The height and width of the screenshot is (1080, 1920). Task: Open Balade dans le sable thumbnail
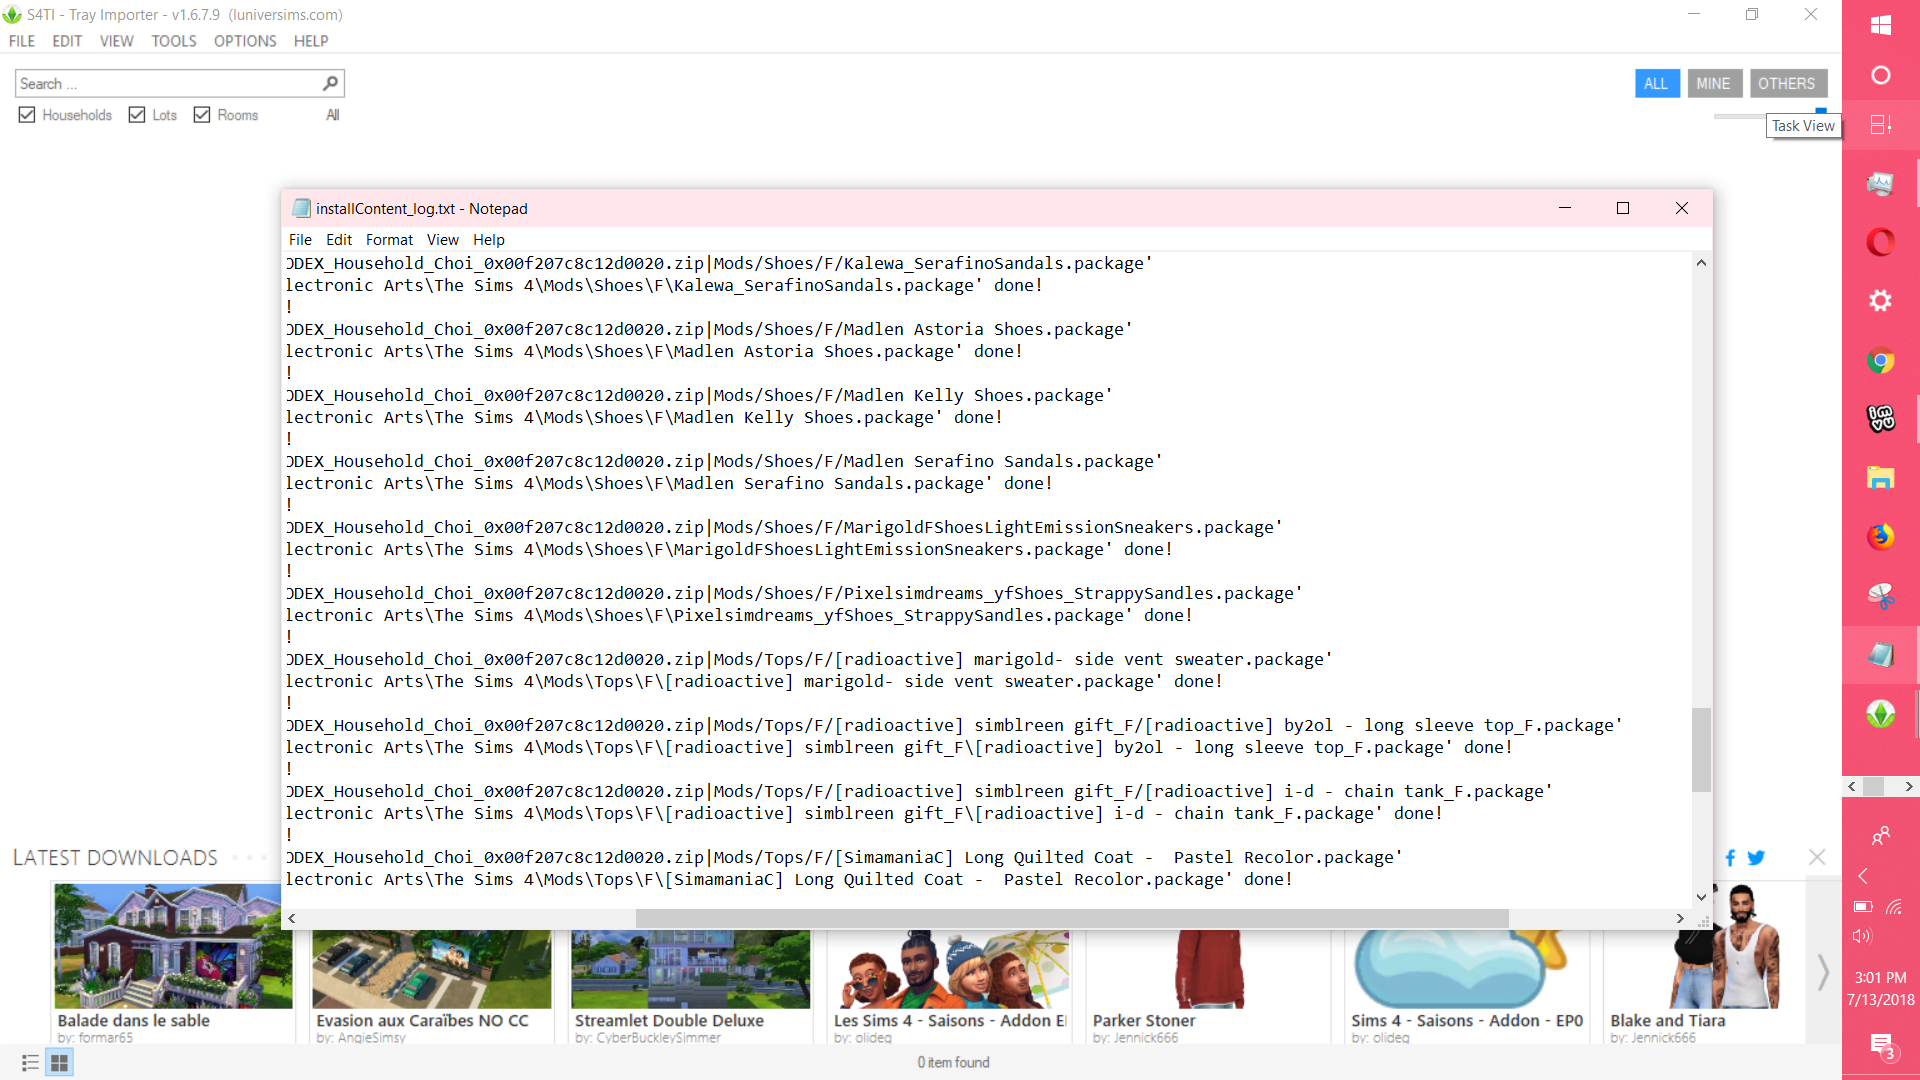173,945
